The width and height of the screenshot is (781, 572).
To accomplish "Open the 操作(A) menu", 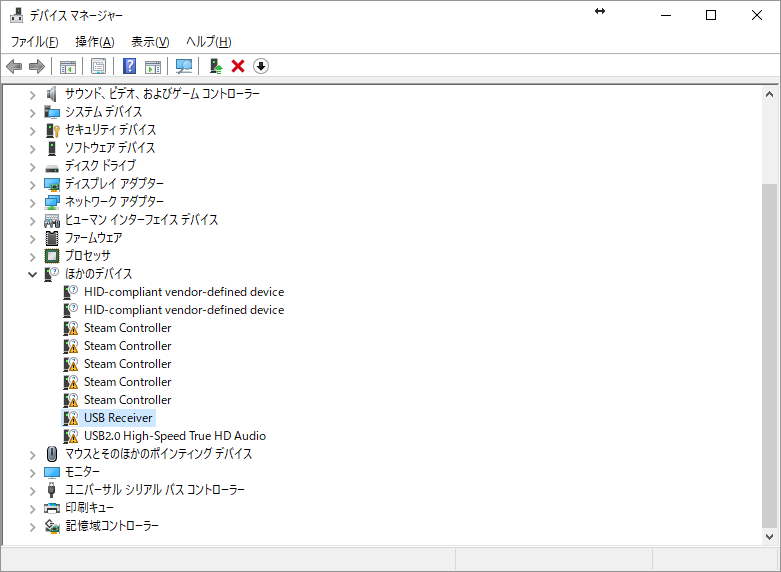I will click(95, 41).
